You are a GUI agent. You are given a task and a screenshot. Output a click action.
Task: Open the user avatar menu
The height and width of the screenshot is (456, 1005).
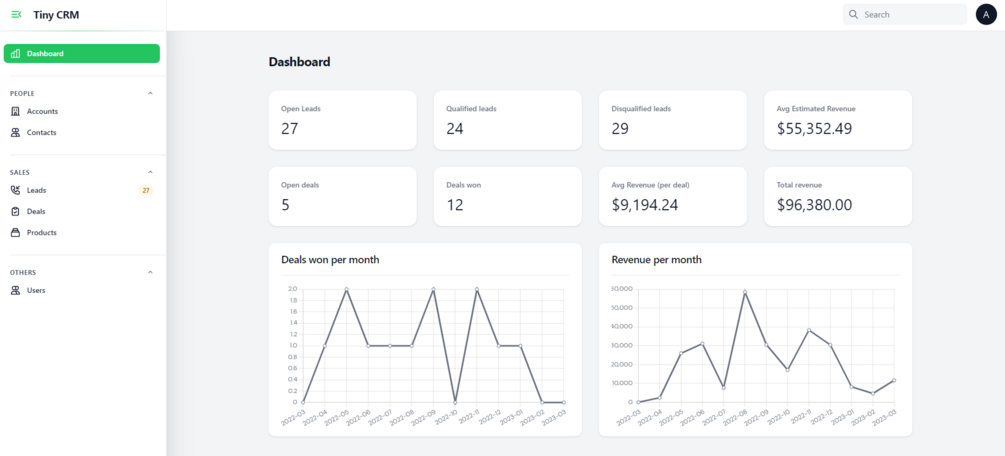(x=986, y=14)
